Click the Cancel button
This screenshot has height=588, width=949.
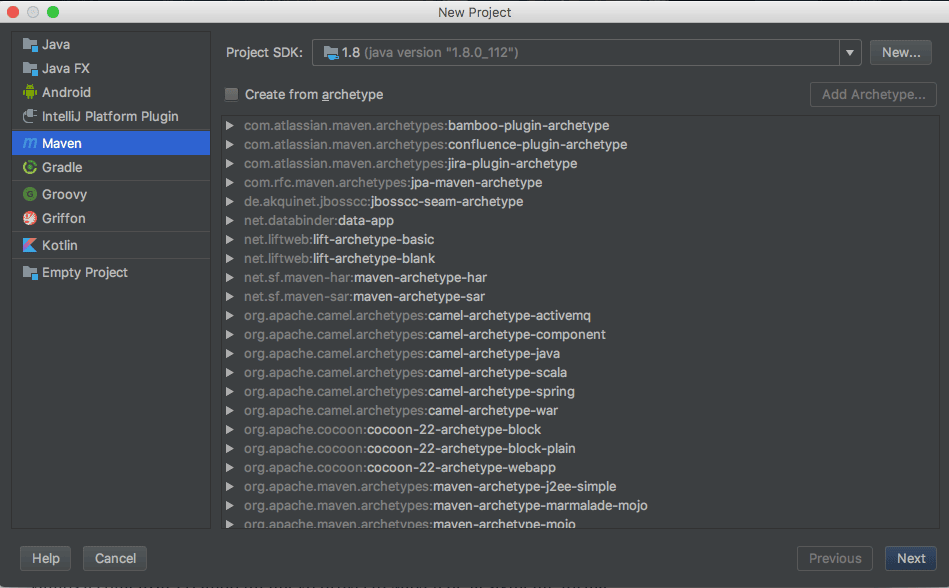[115, 558]
